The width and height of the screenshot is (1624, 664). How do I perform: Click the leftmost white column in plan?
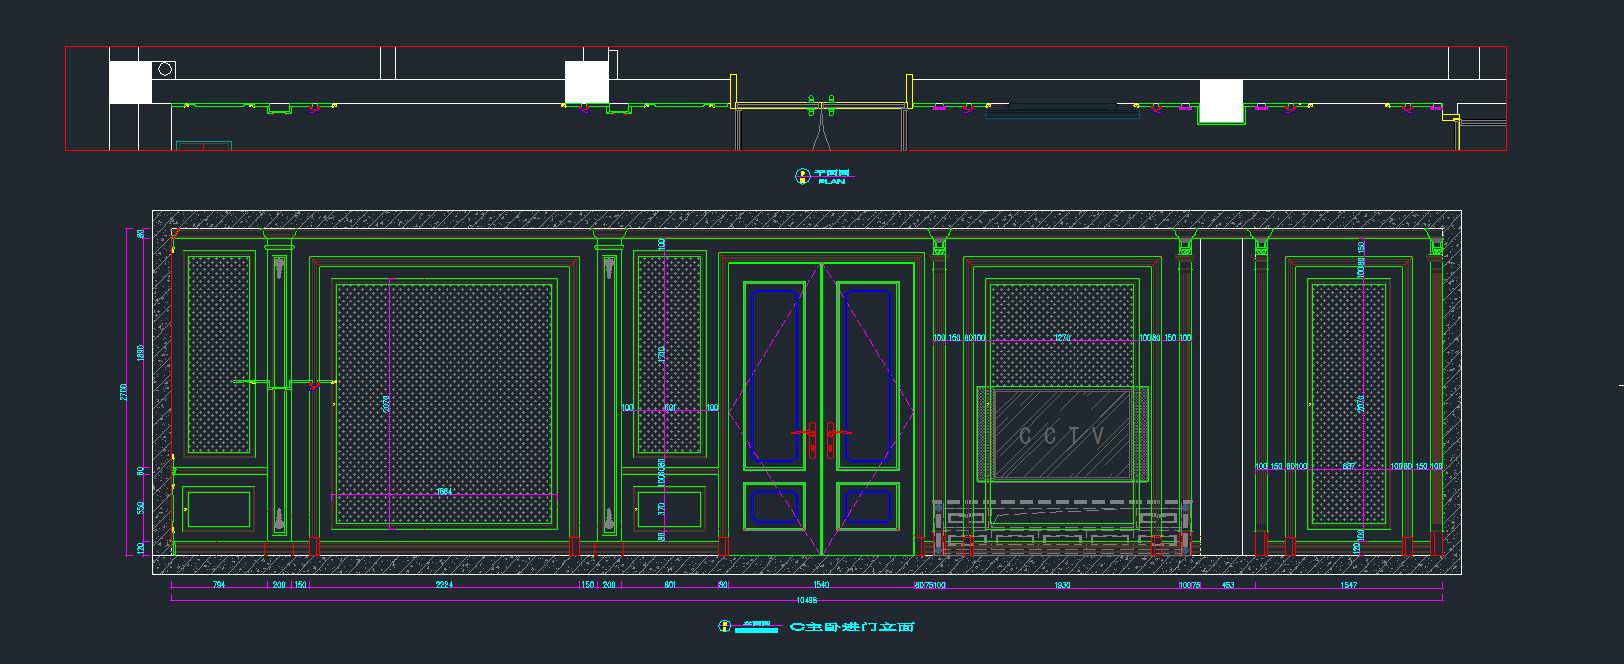point(130,82)
